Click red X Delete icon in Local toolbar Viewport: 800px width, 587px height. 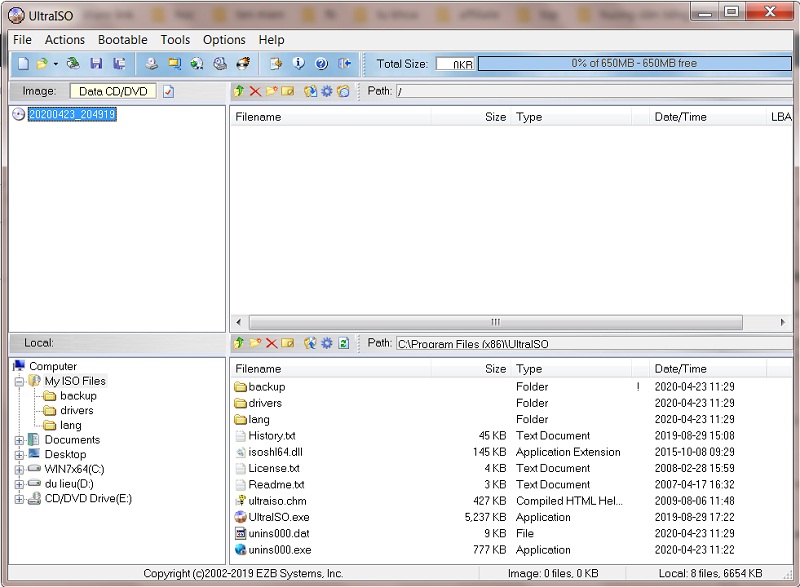[x=271, y=343]
